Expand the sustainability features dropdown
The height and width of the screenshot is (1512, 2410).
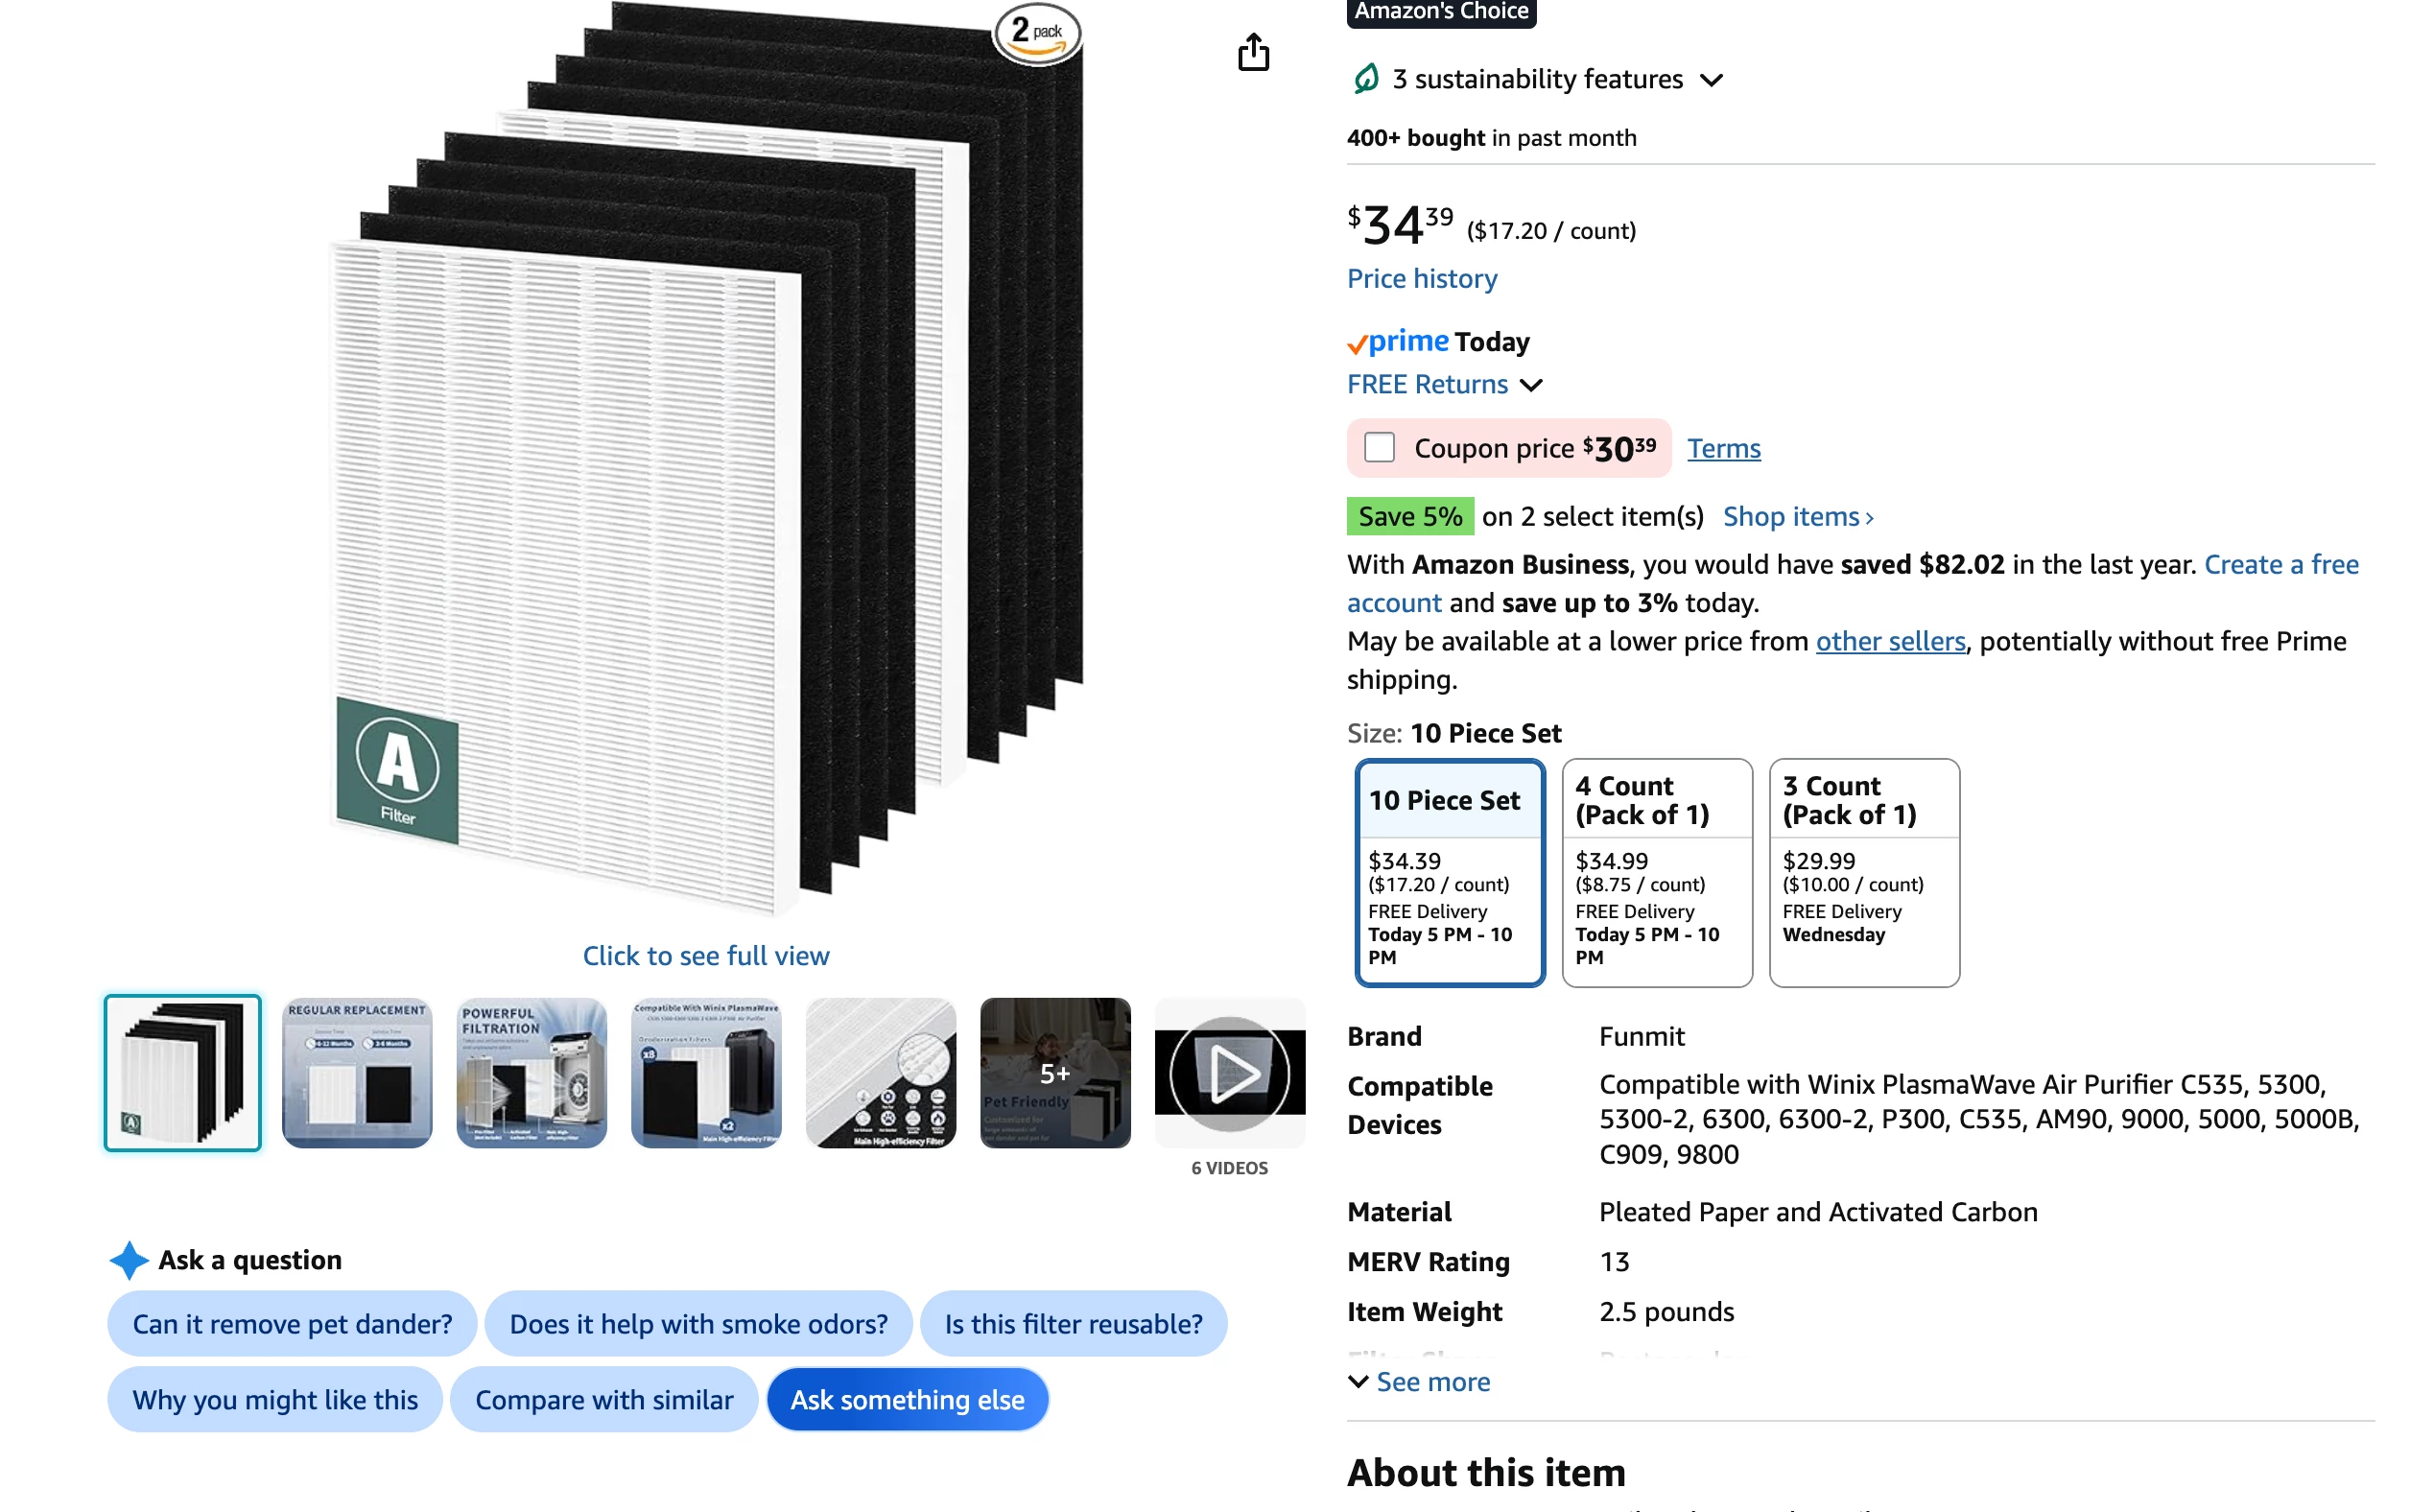1711,80
